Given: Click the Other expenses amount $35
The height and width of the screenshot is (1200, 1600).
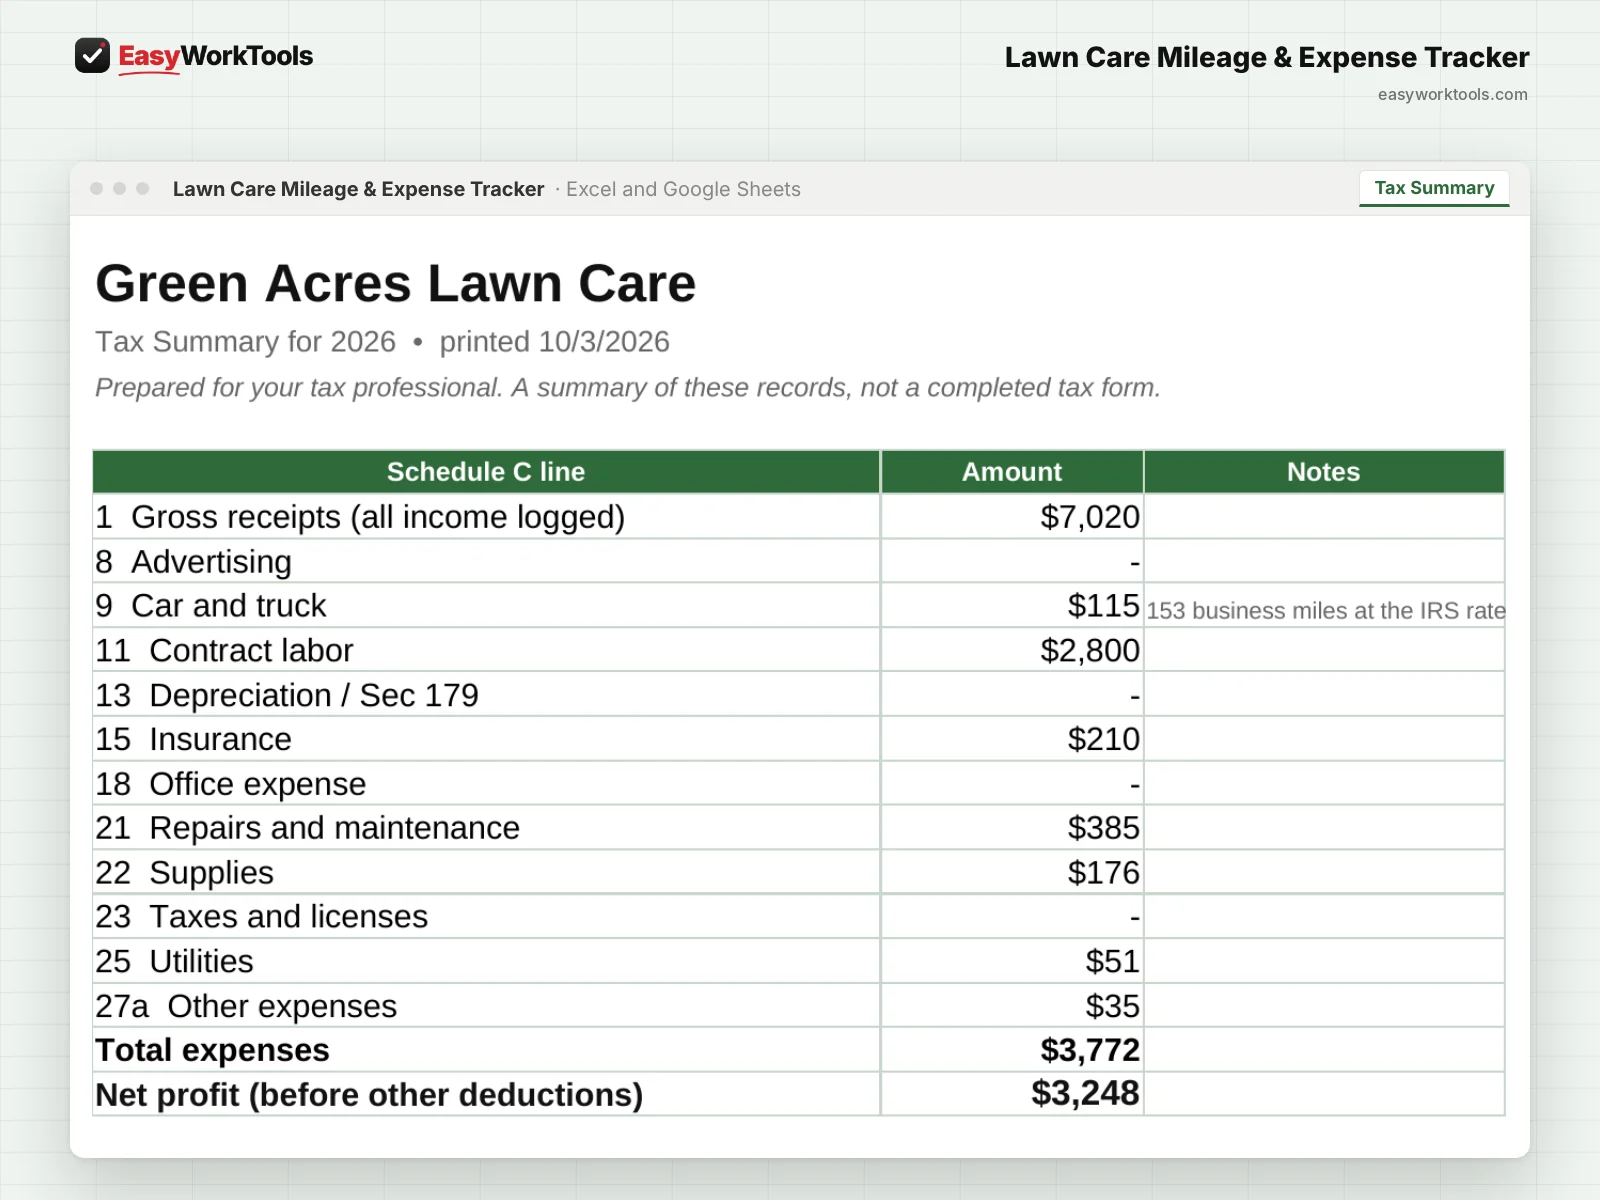Looking at the screenshot, I should [x=1112, y=1006].
